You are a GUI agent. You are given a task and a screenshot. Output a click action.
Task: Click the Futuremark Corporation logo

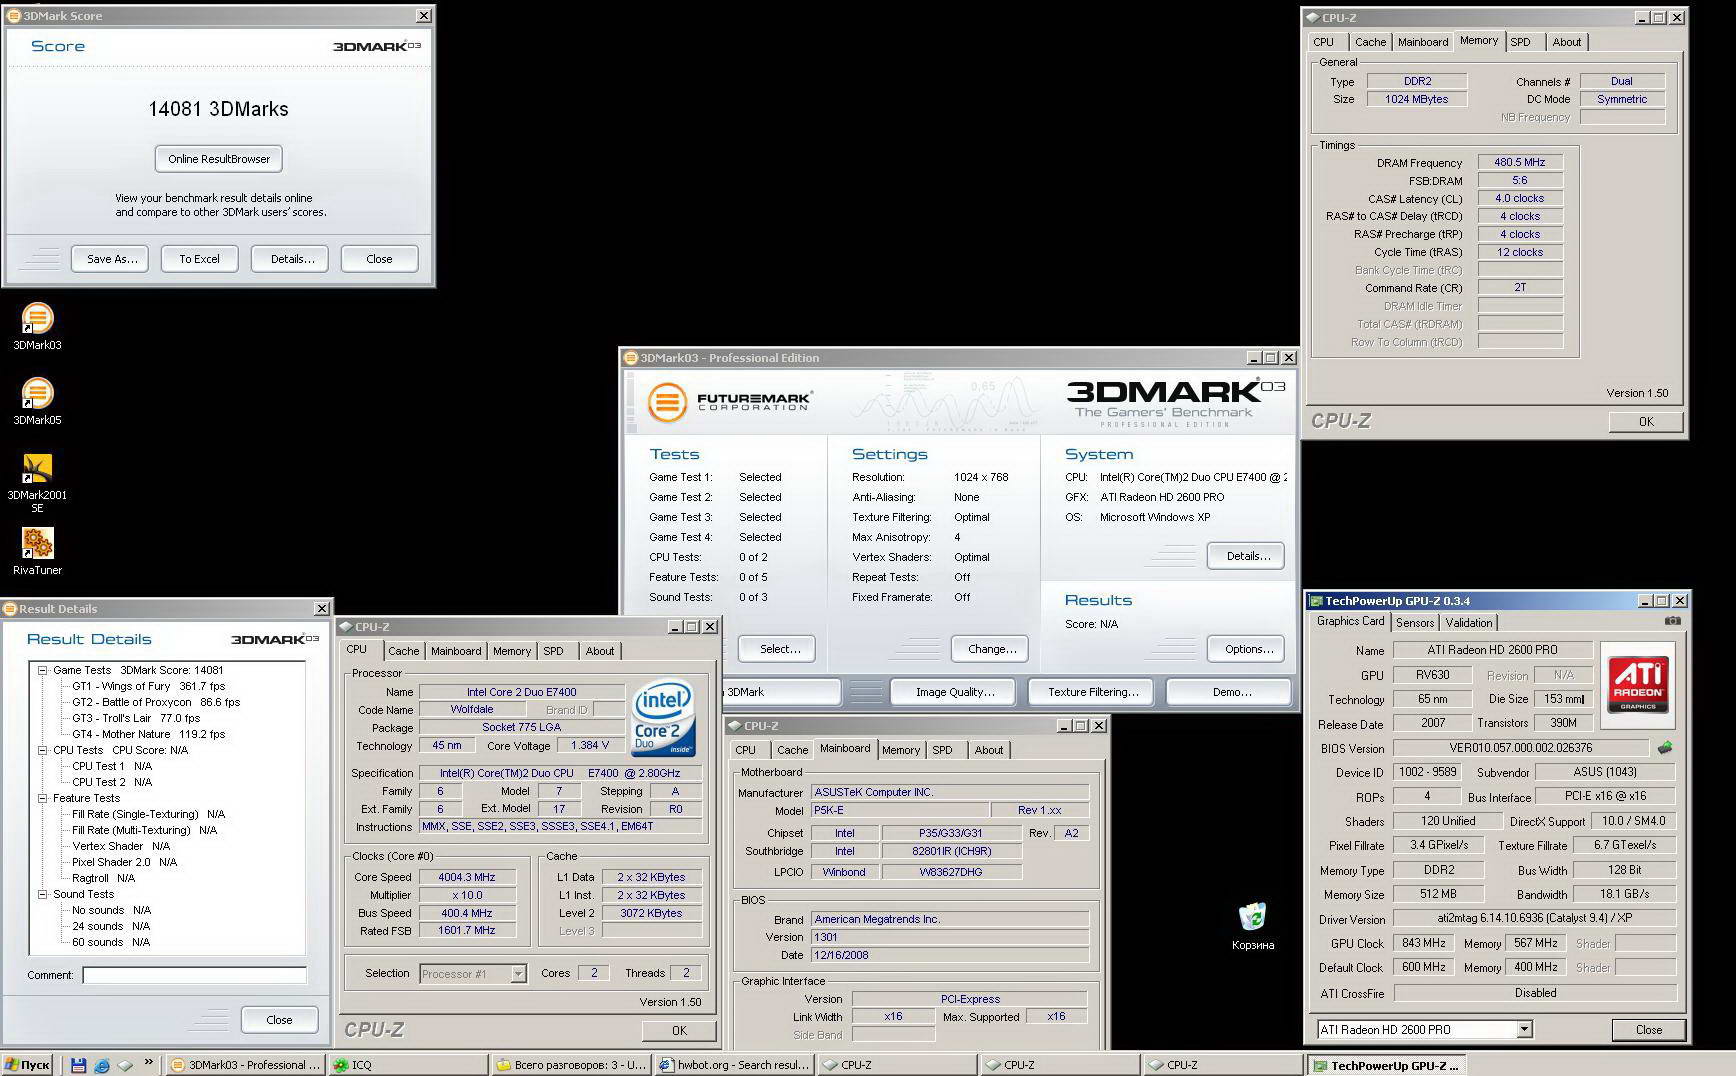[x=729, y=402]
